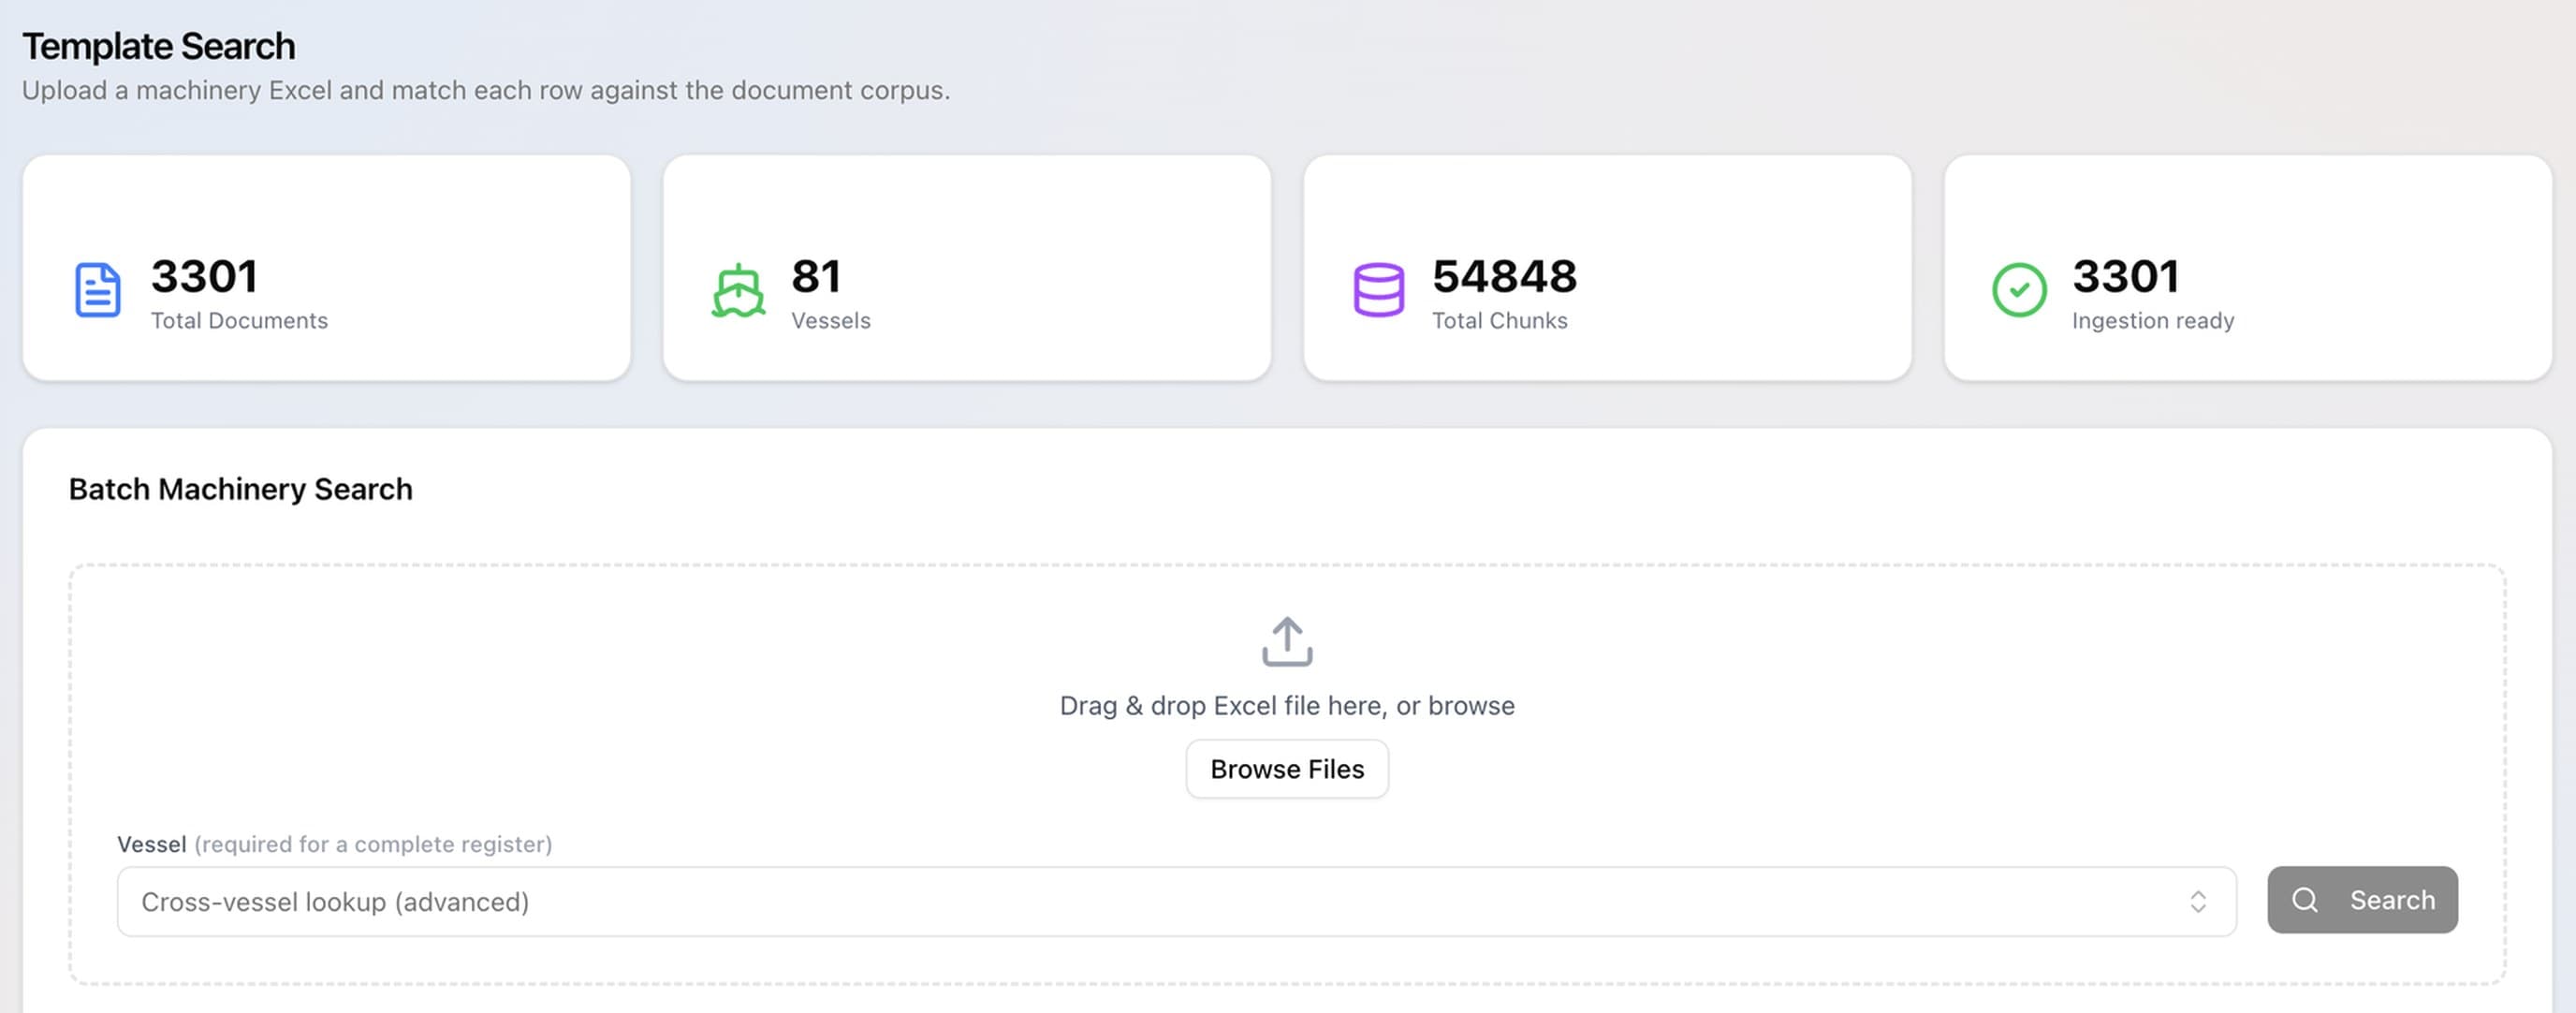Click the 'Upload a machinery Excel' subtitle
This screenshot has height=1013, width=2576.
coord(486,90)
